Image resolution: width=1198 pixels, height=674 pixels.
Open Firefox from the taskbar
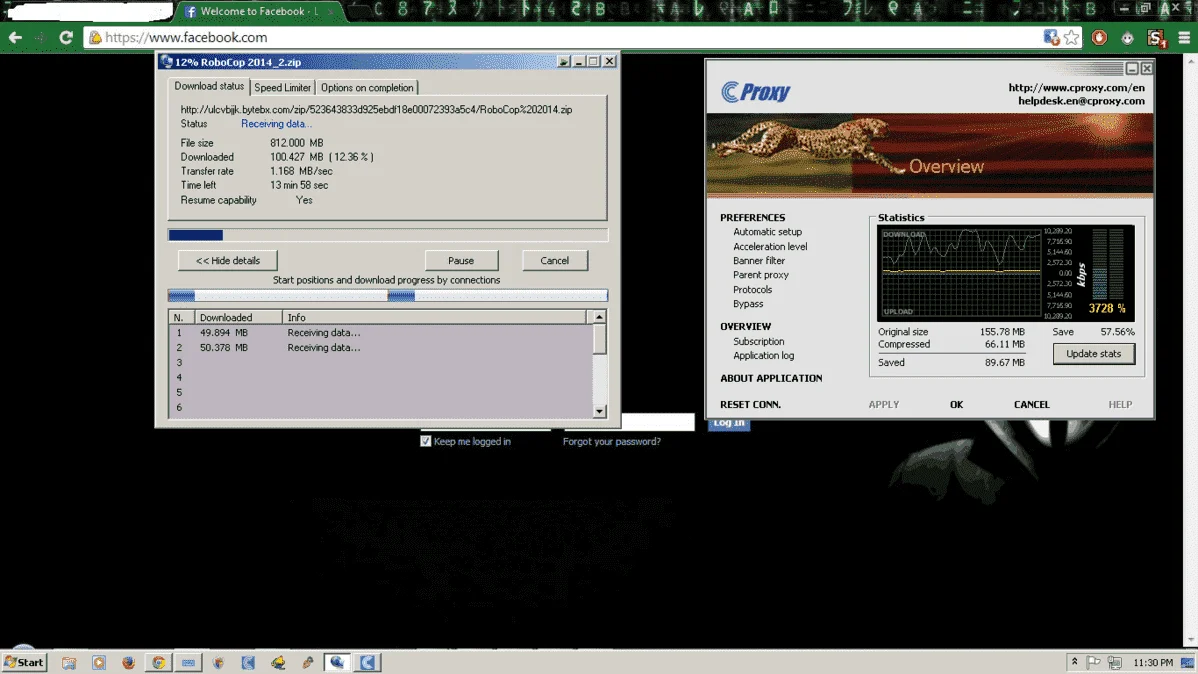click(128, 663)
